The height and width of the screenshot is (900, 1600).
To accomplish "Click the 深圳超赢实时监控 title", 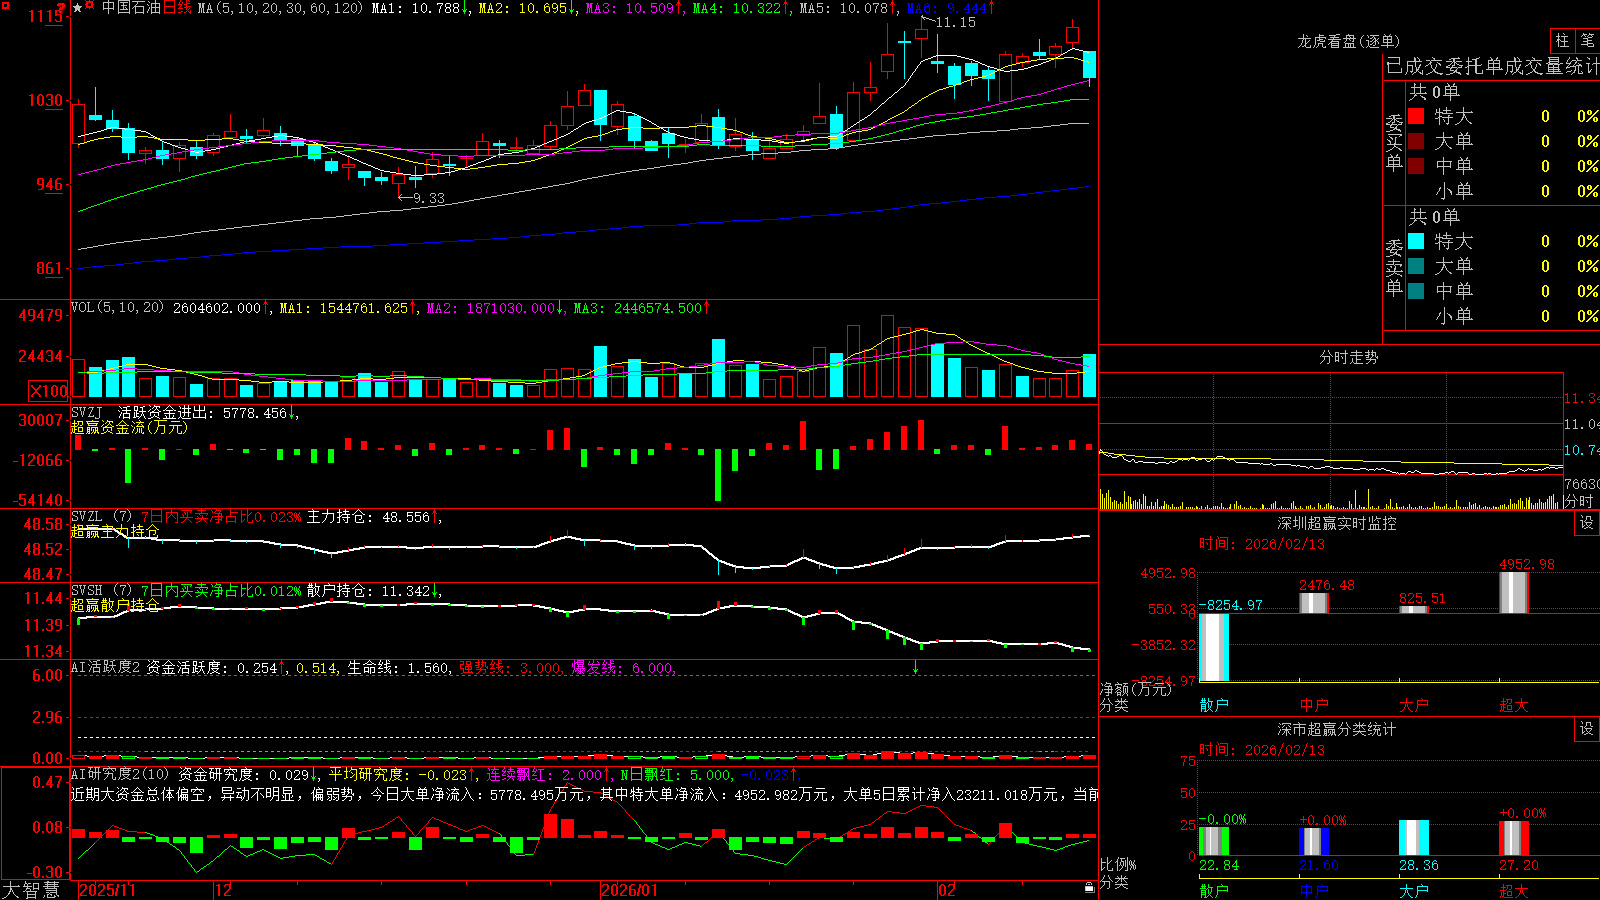I will [x=1336, y=523].
